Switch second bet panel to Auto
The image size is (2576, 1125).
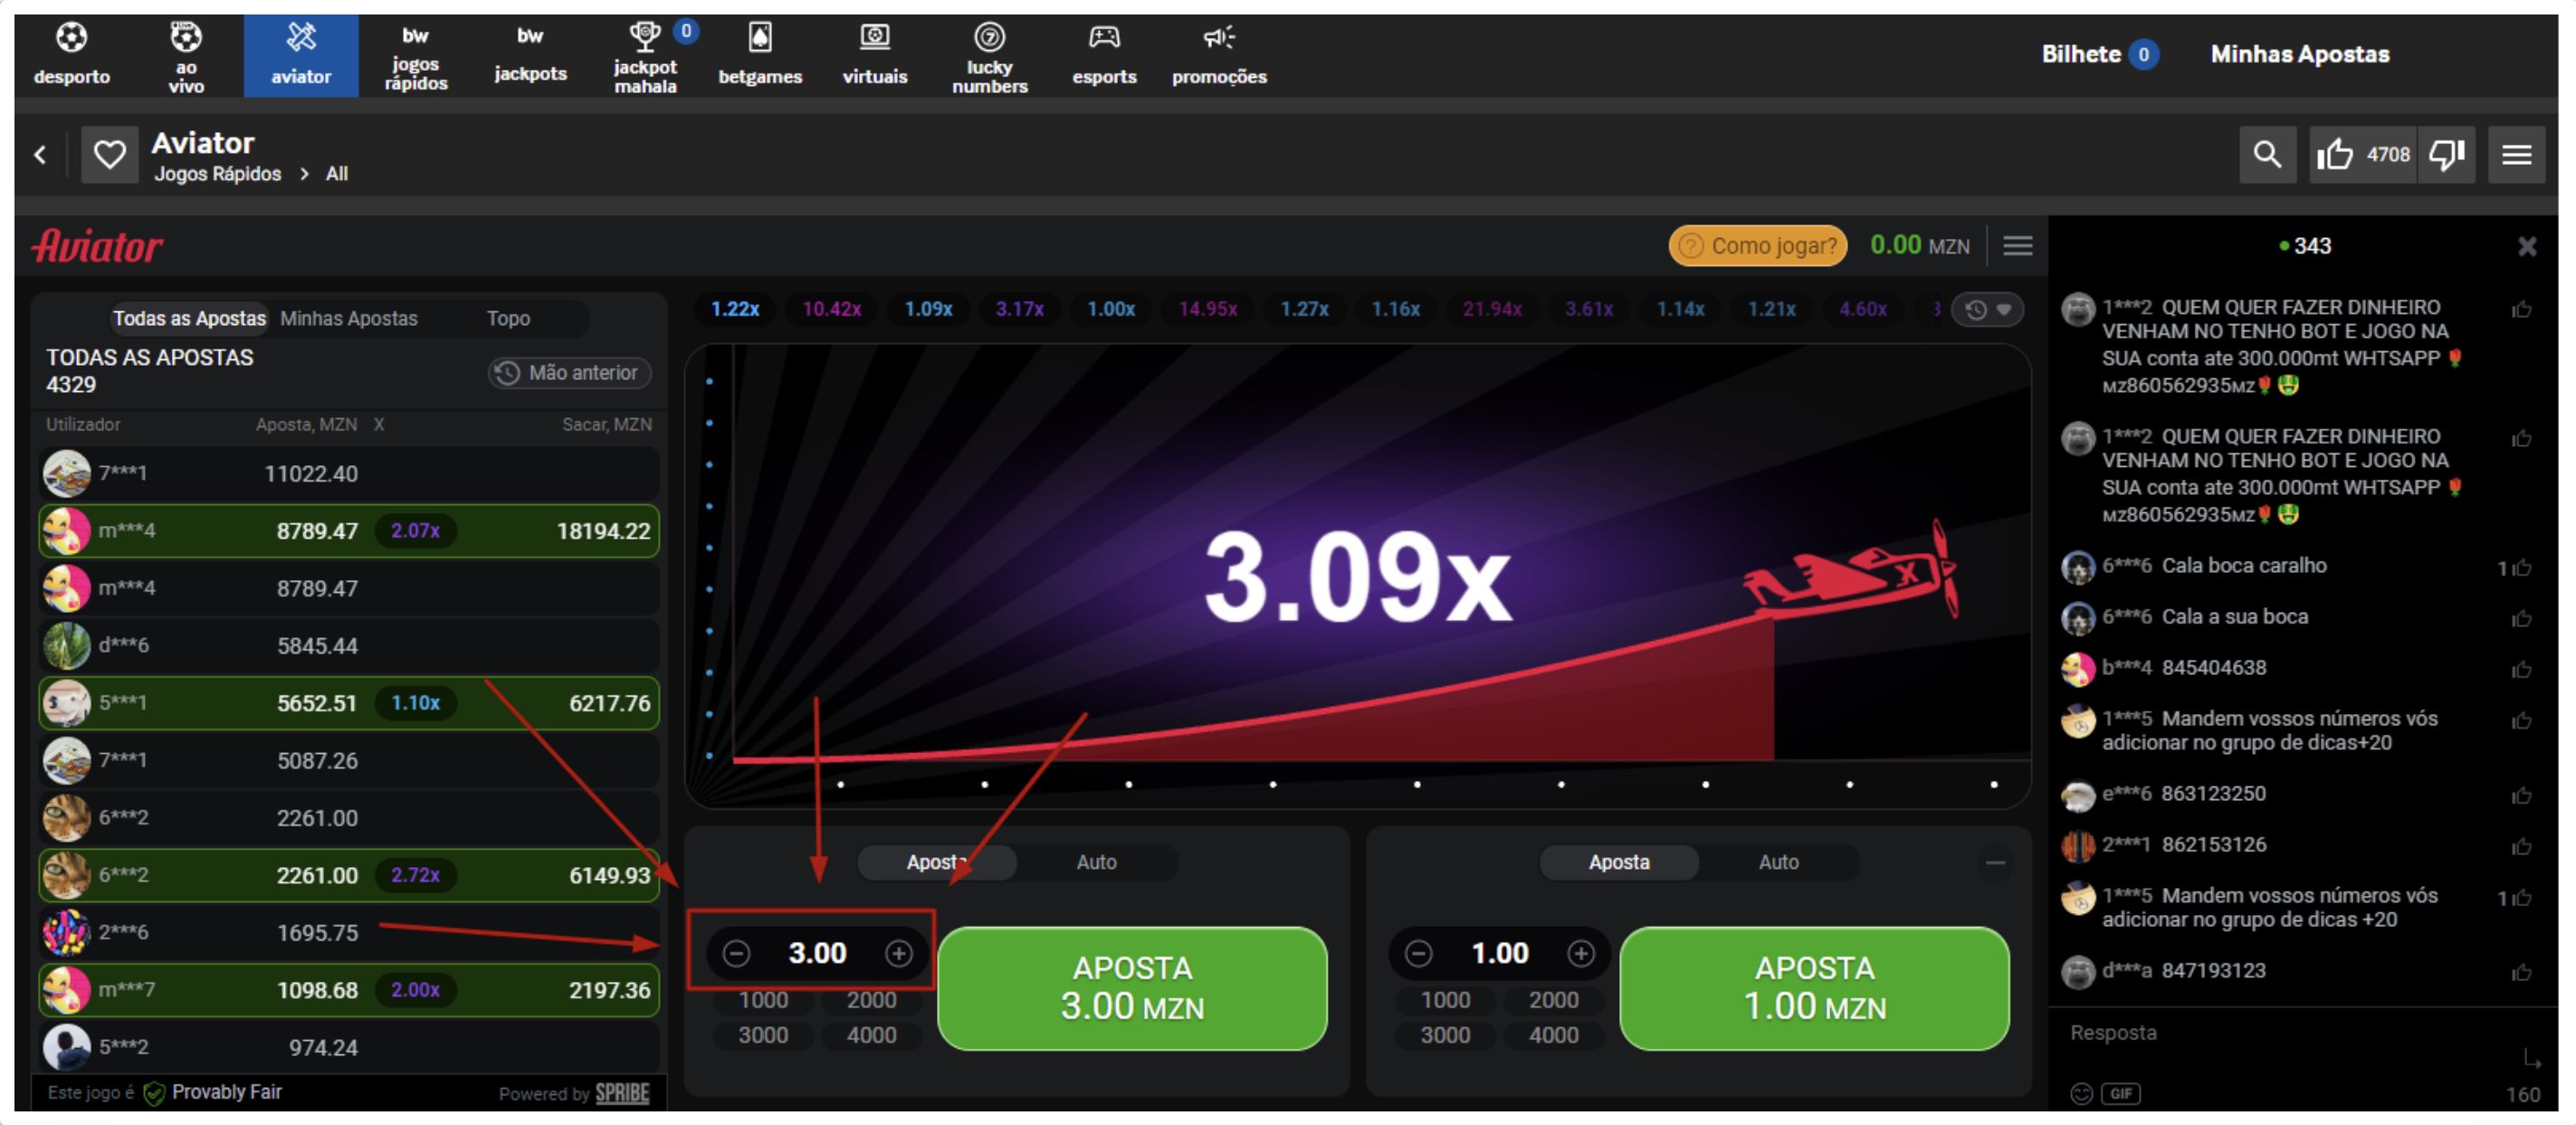(x=1778, y=862)
